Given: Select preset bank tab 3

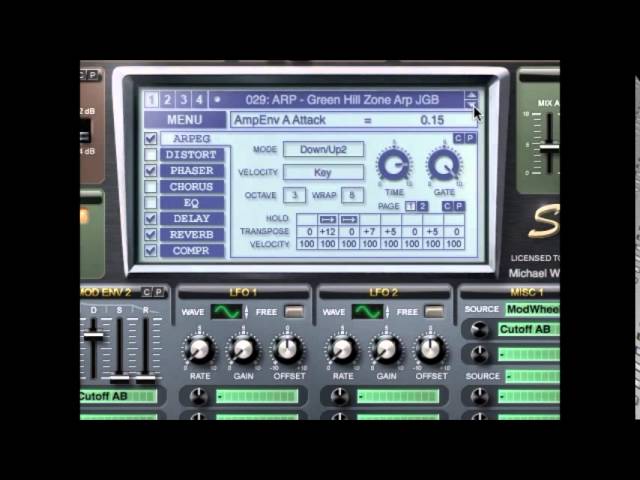Looking at the screenshot, I should (x=183, y=100).
